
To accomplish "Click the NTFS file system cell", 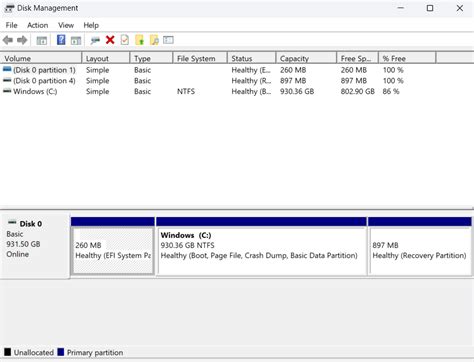I will (186, 91).
